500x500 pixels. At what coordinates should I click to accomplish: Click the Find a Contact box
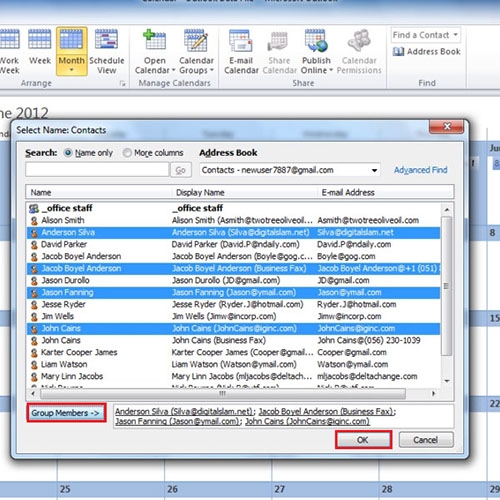(426, 35)
